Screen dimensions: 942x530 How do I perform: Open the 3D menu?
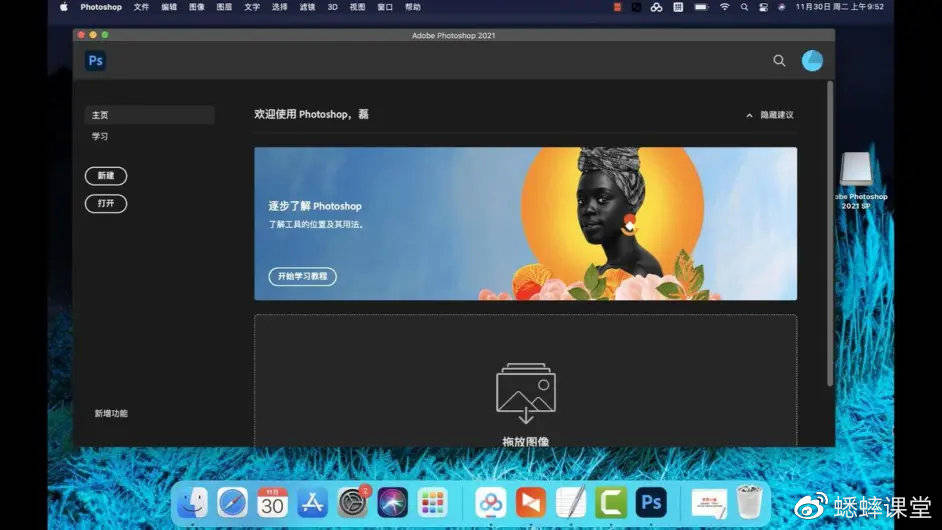pos(333,7)
